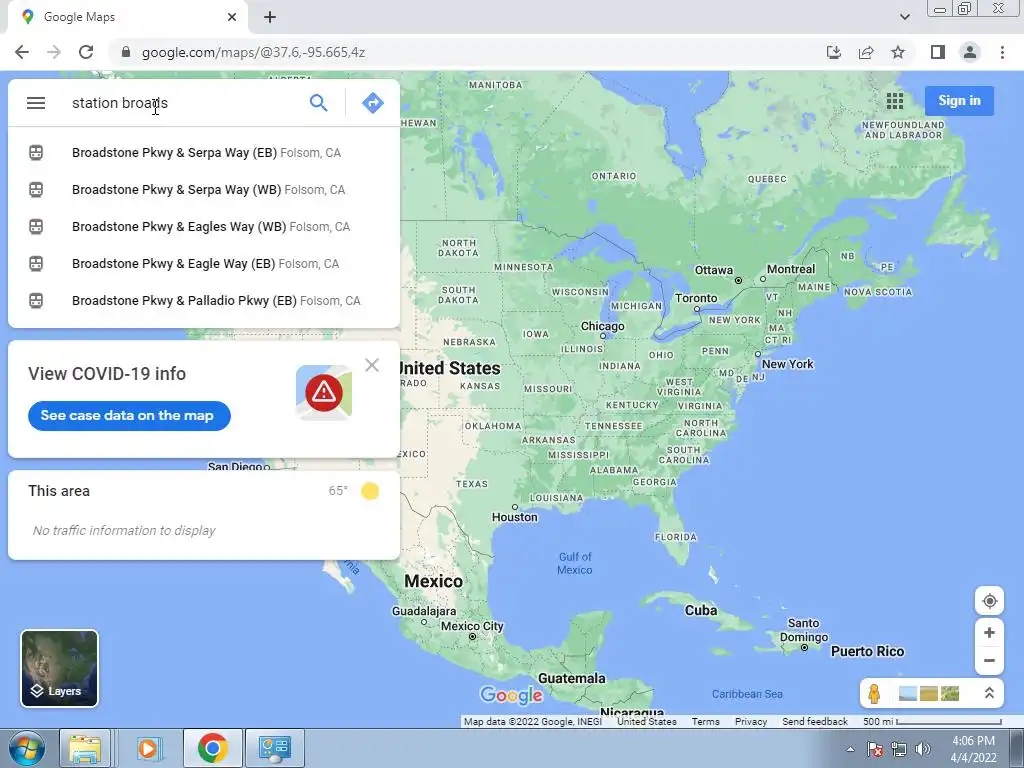The height and width of the screenshot is (768, 1024).
Task: Bookmark this page with the star icon
Action: click(898, 52)
